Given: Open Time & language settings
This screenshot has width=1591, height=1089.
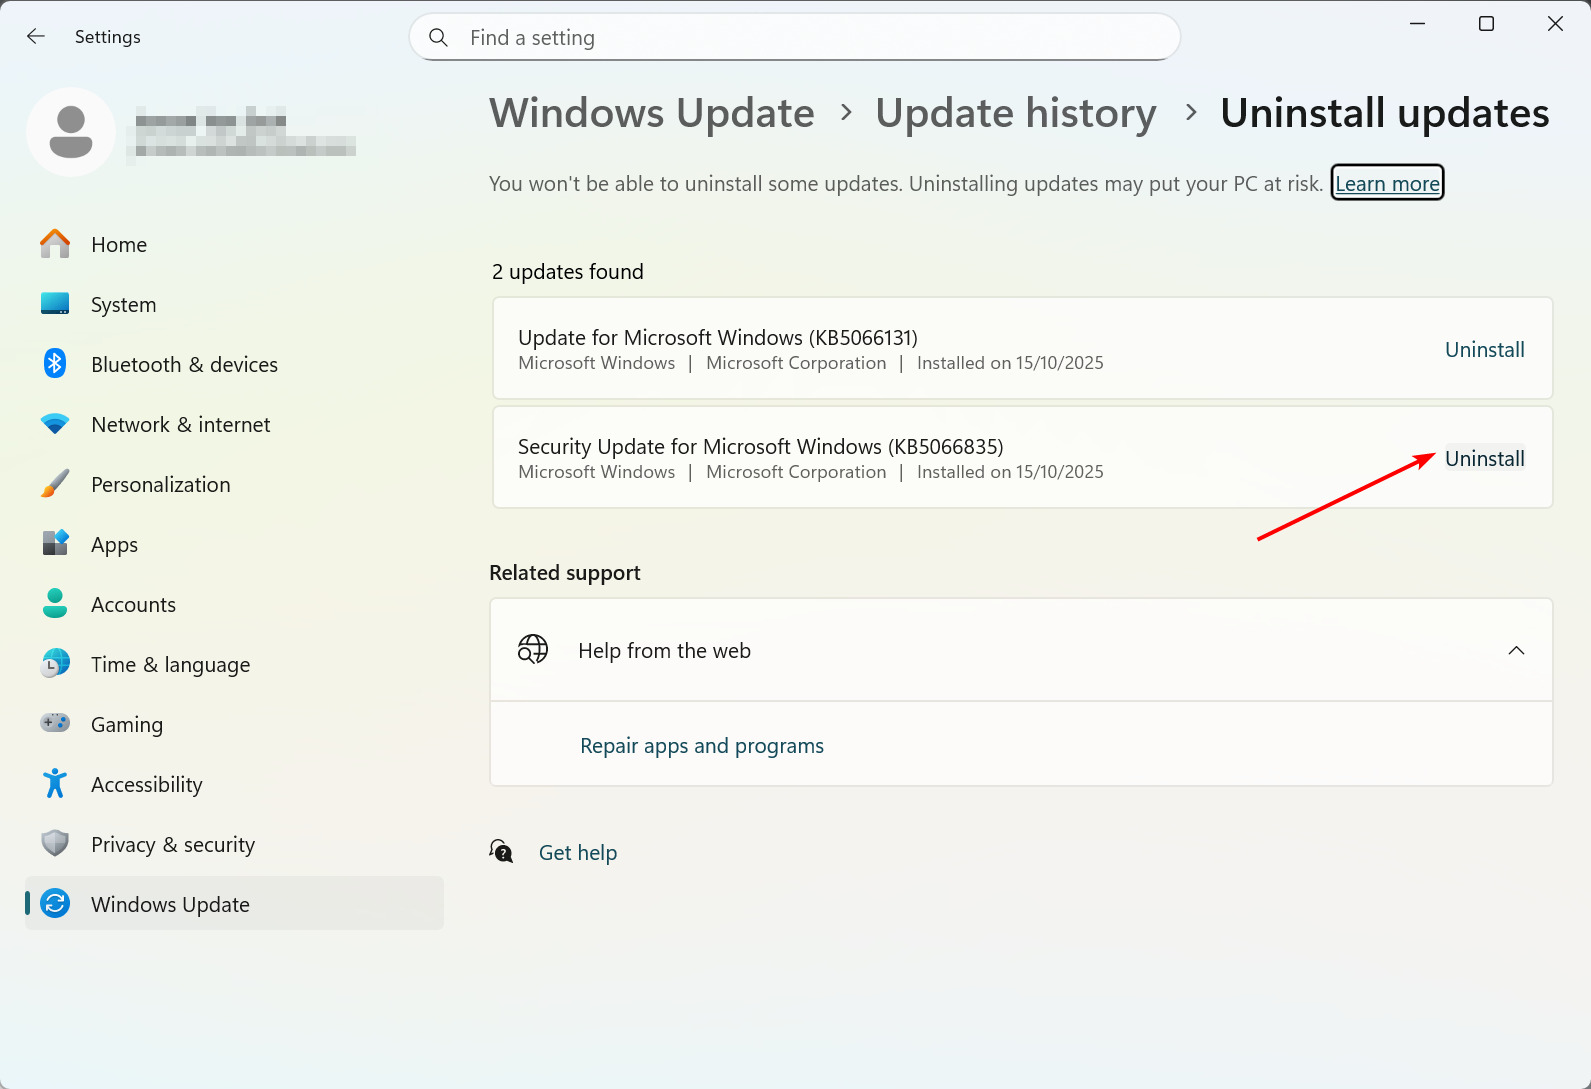Looking at the screenshot, I should [170, 665].
